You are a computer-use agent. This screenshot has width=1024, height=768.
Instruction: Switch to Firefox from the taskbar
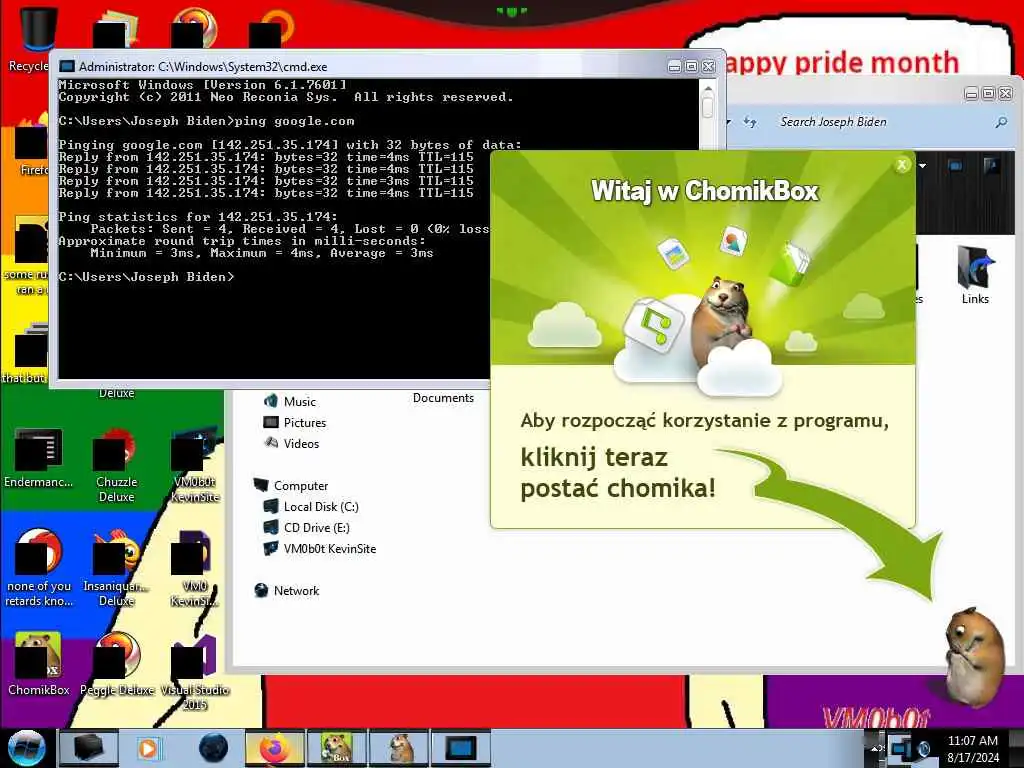(x=275, y=748)
